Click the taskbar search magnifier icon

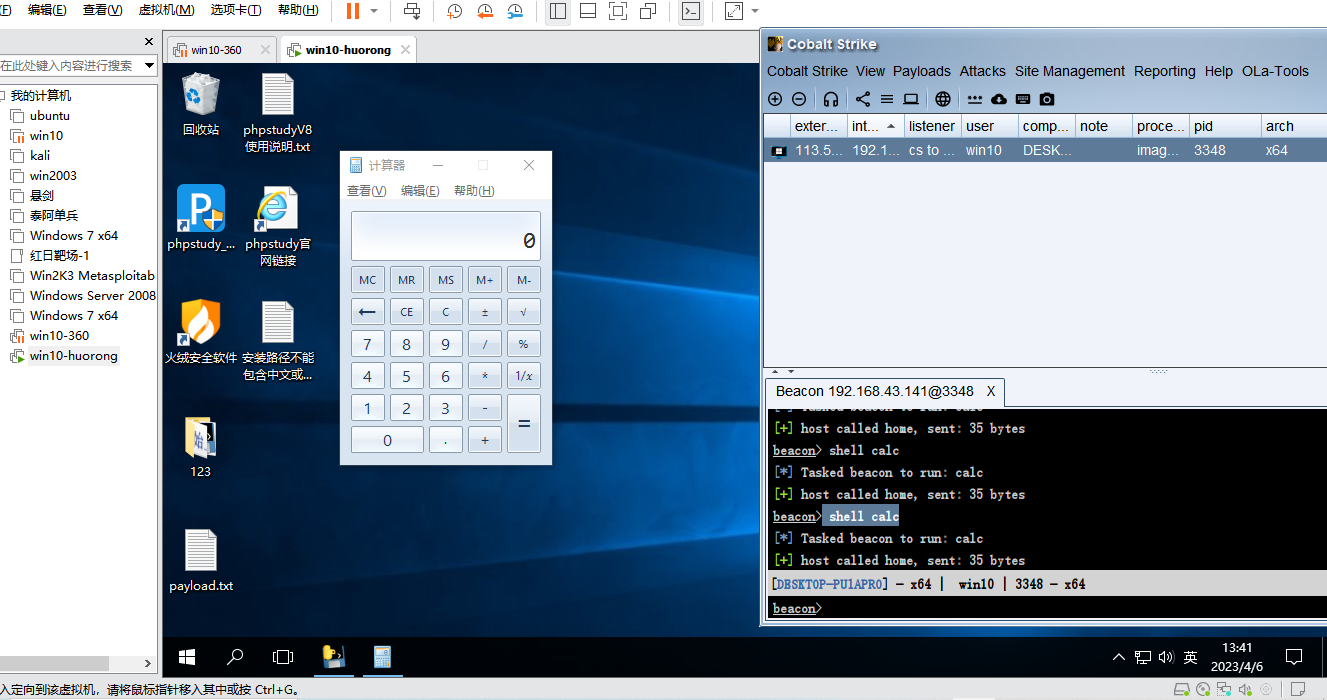point(235,657)
